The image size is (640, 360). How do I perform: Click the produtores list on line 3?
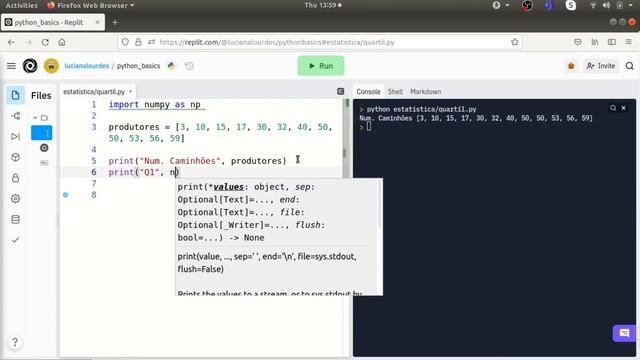tap(220, 133)
